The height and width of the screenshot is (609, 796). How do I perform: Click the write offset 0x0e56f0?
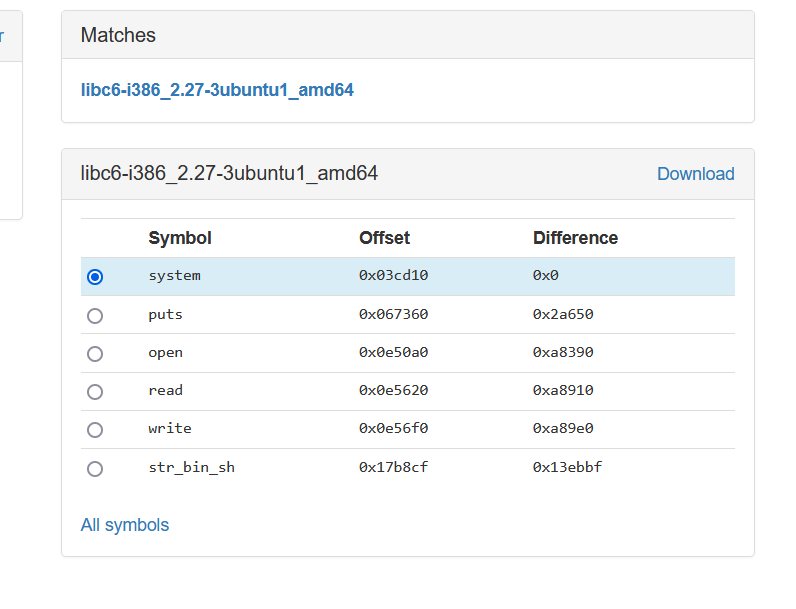[393, 428]
